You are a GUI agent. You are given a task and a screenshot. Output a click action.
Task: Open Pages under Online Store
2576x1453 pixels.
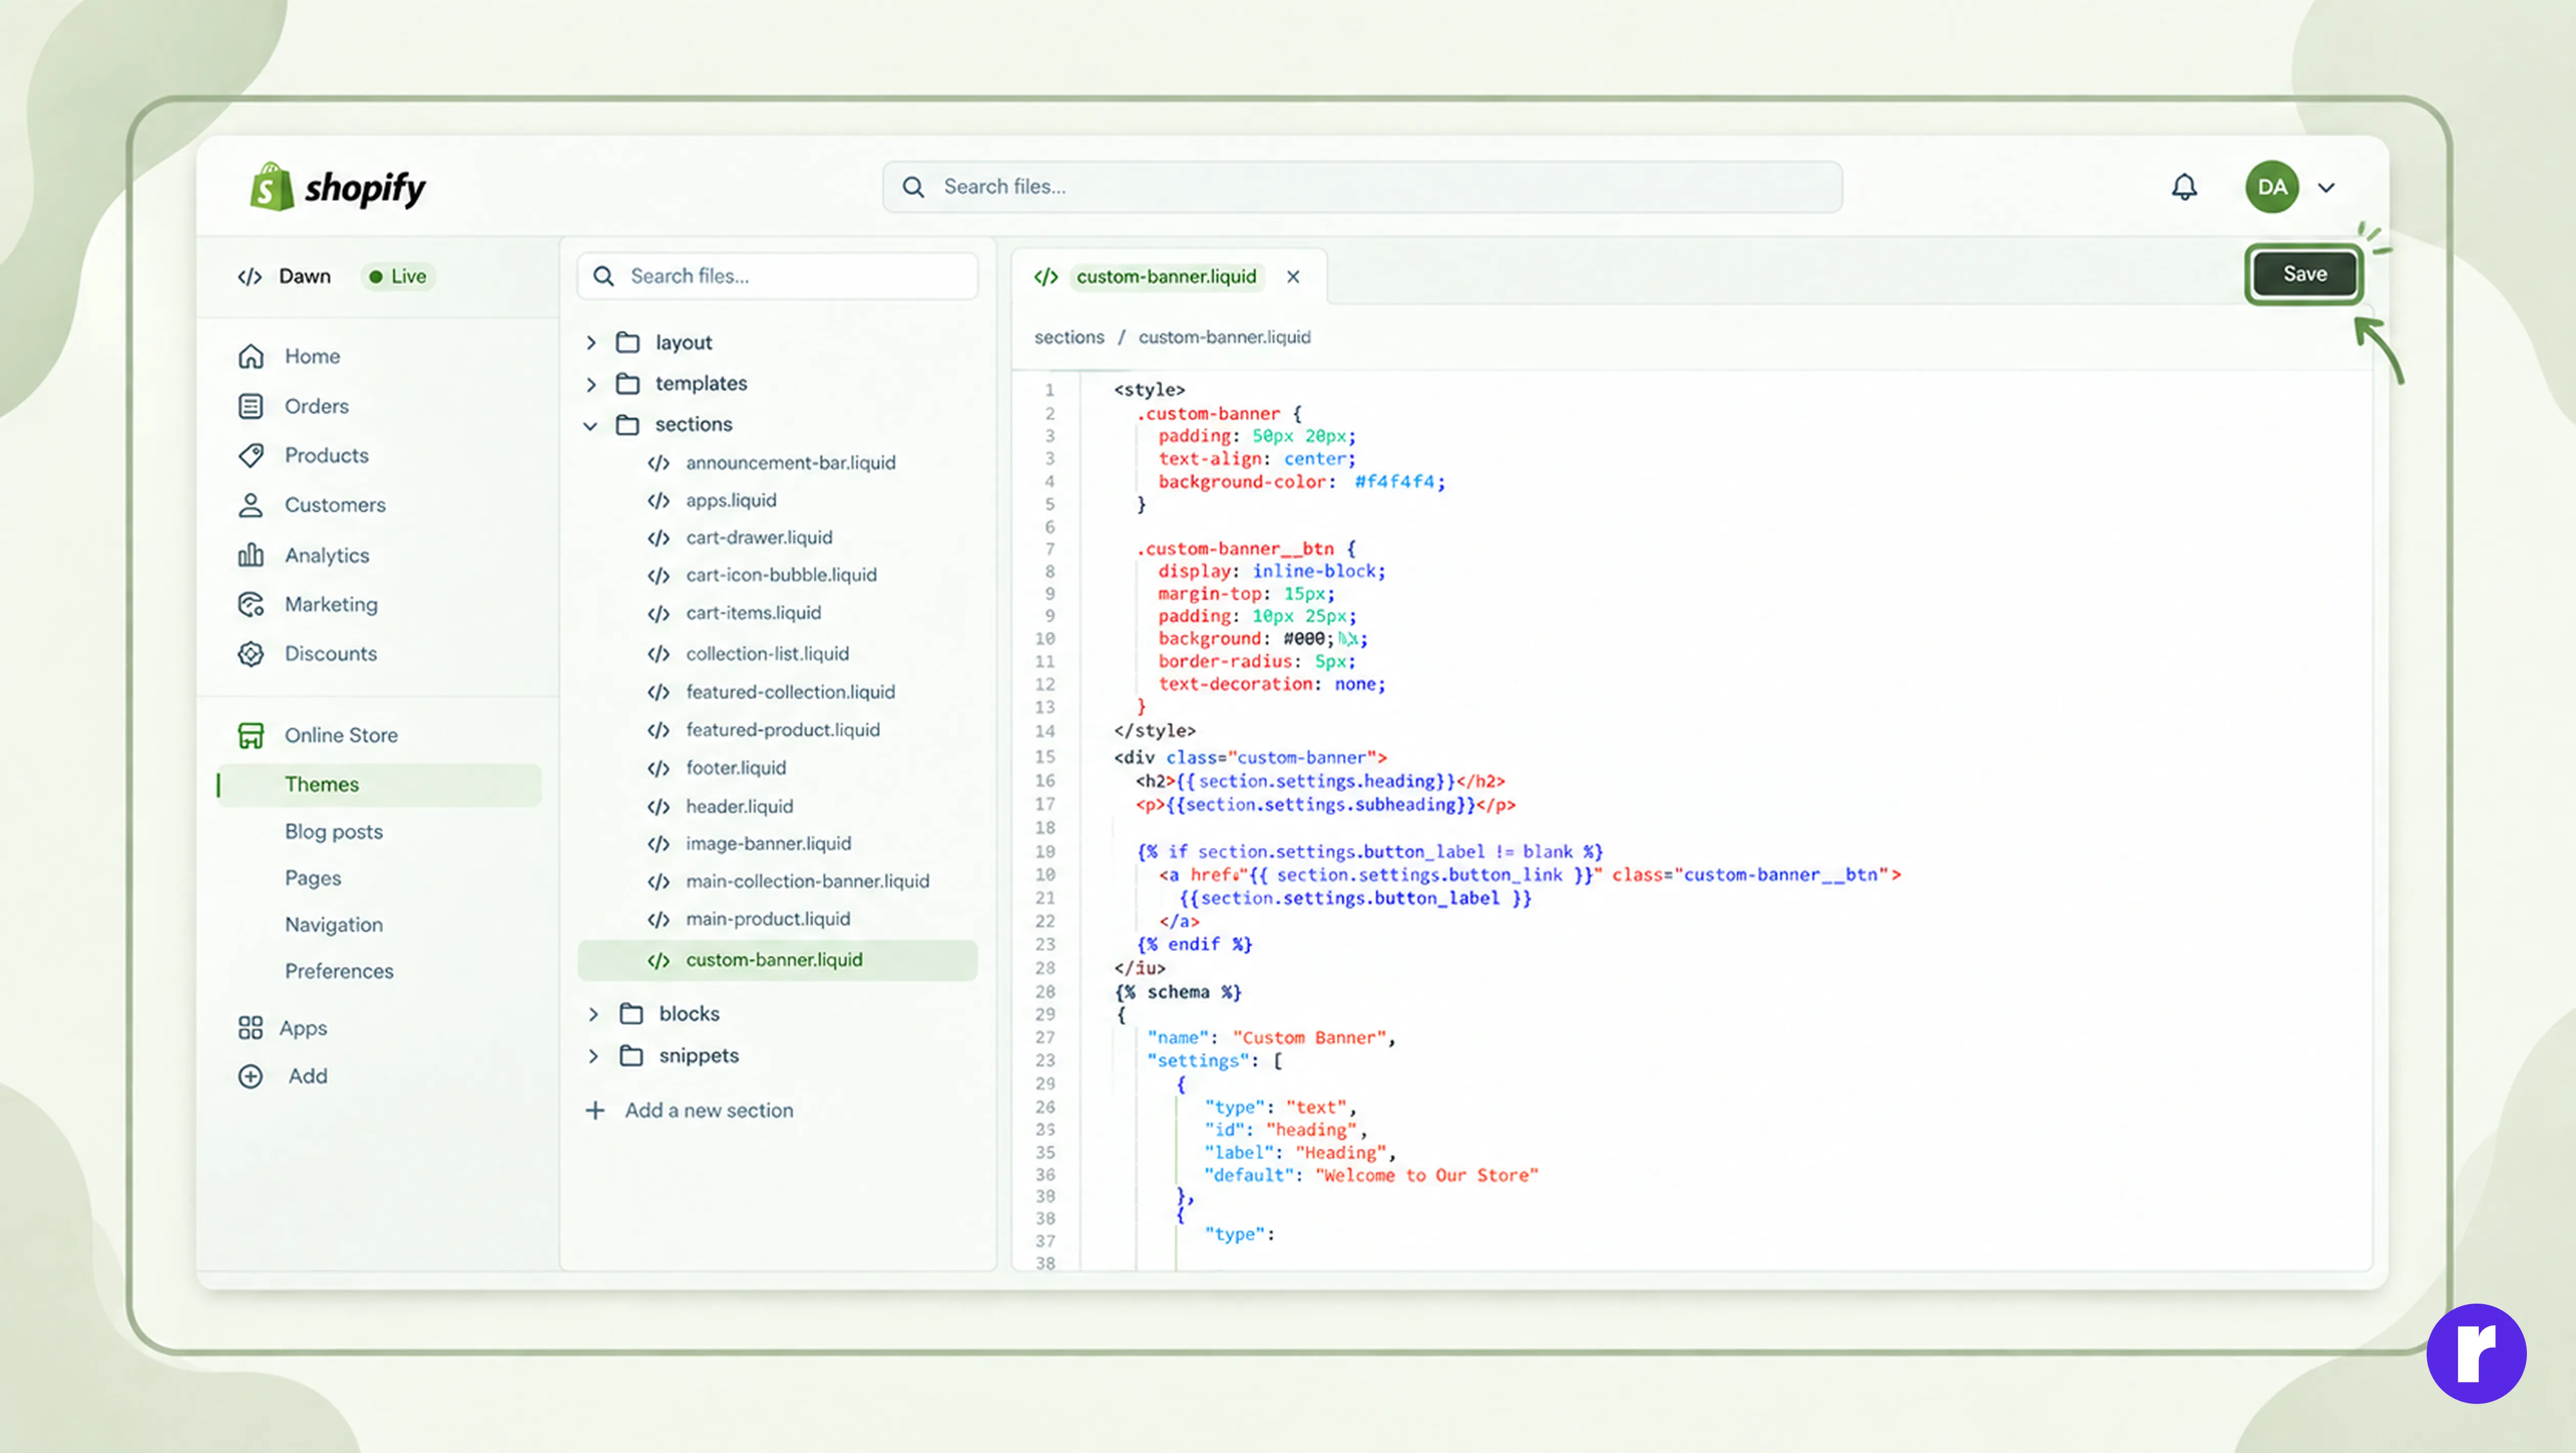(x=313, y=878)
